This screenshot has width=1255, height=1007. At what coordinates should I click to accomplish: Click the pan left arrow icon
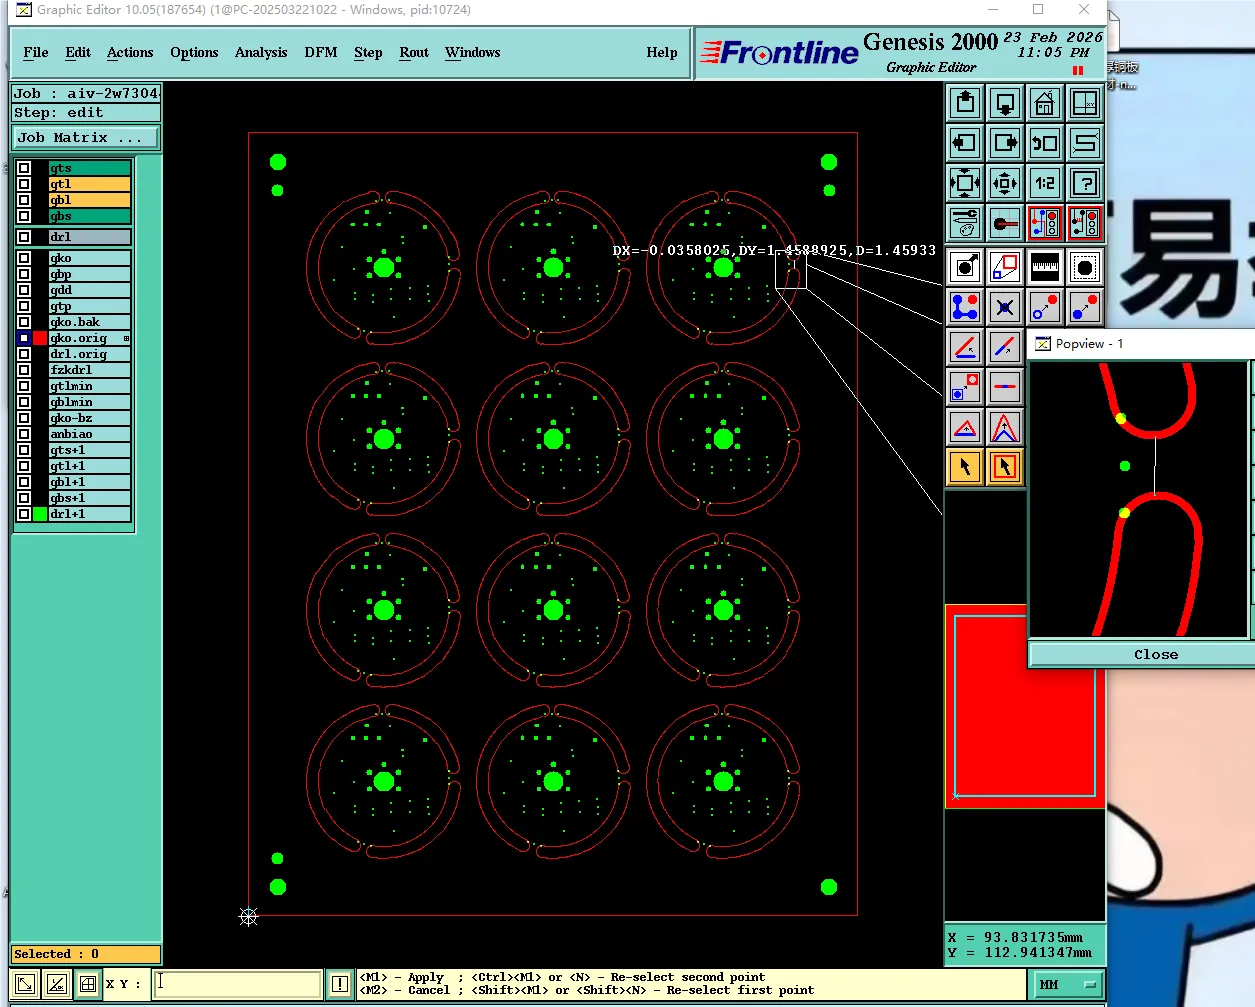point(965,143)
